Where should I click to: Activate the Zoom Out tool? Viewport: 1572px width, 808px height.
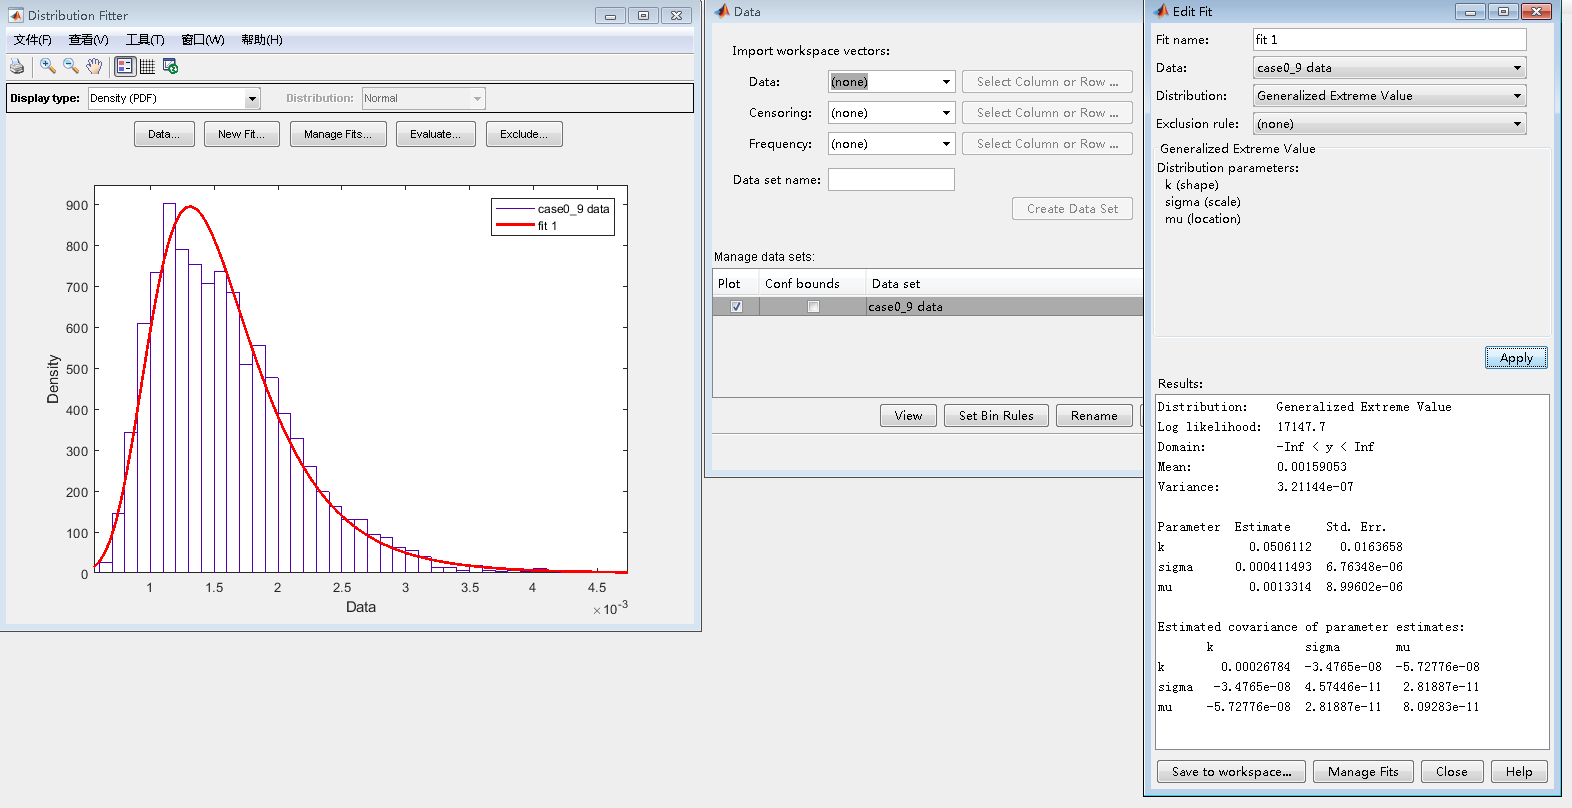71,66
